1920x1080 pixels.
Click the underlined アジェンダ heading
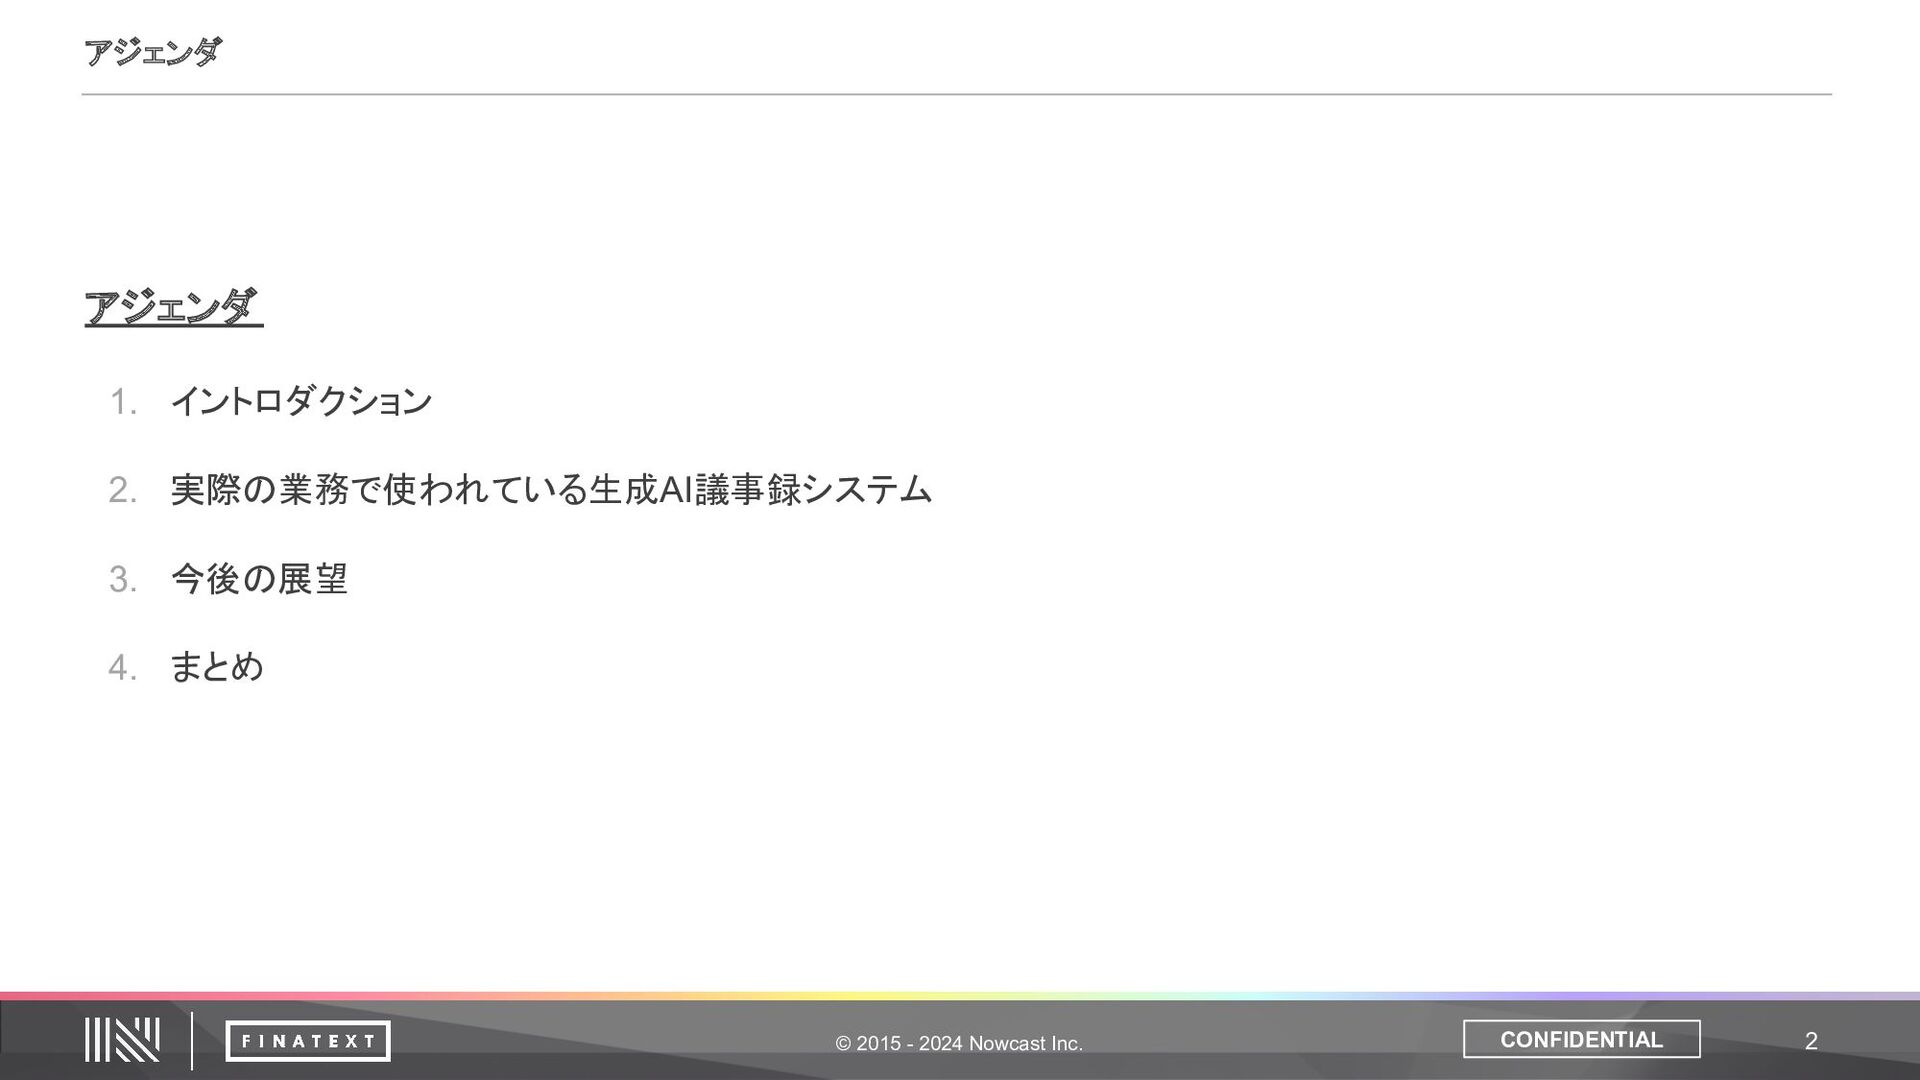172,307
